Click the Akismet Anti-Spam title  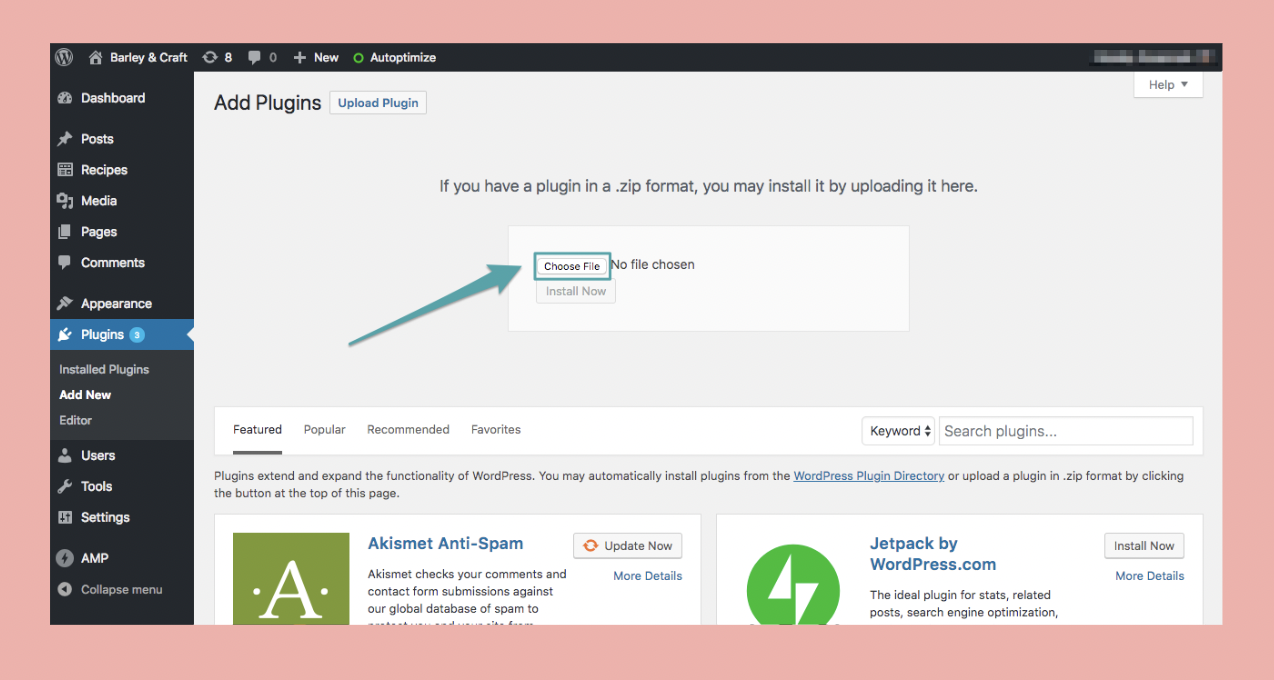[445, 544]
